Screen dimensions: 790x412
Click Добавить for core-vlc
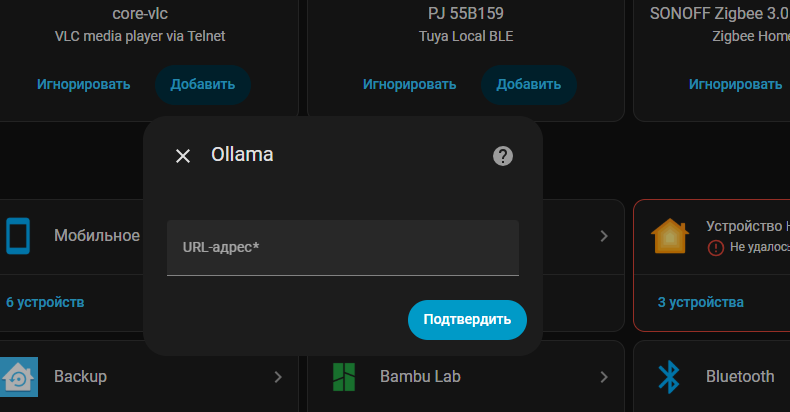point(203,85)
